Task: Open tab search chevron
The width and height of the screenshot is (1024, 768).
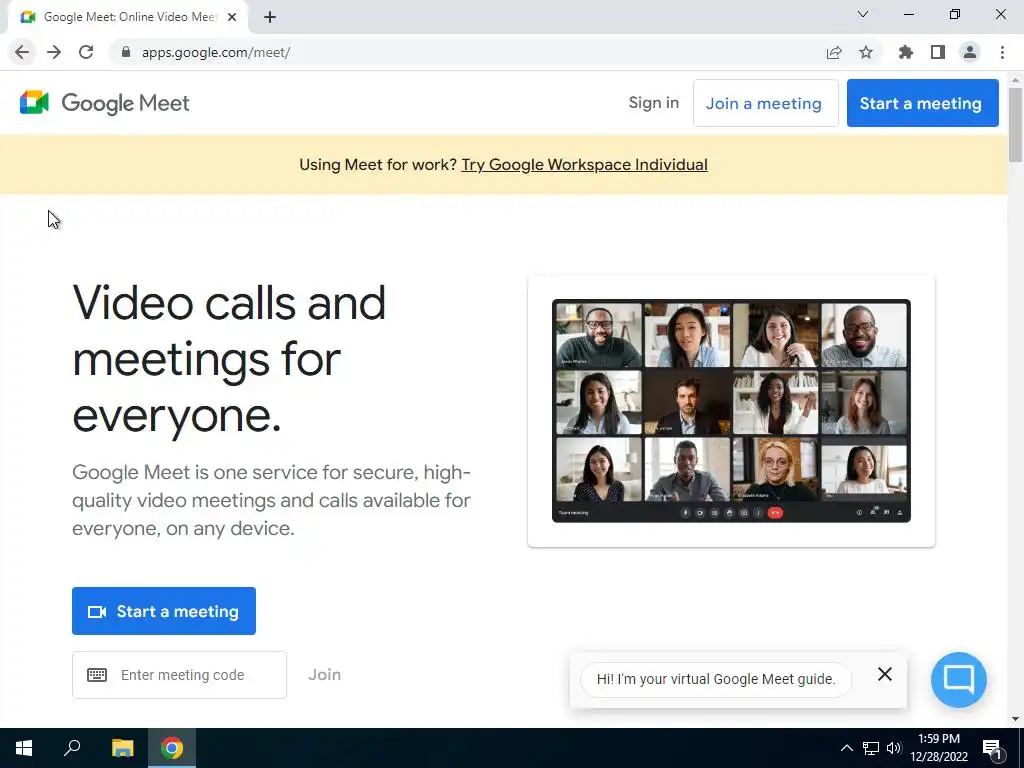Action: pyautogui.click(x=863, y=14)
